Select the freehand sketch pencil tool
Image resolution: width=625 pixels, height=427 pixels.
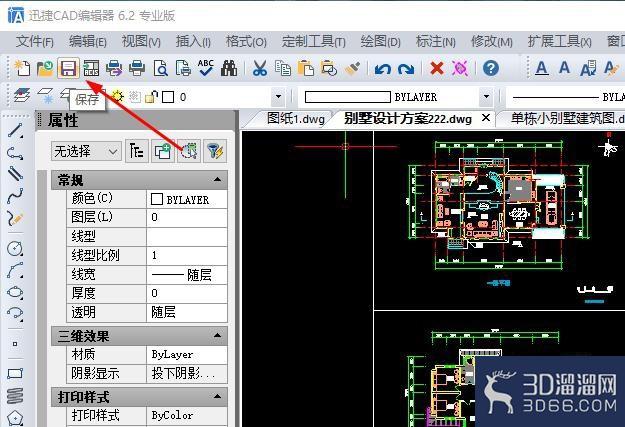click(15, 218)
